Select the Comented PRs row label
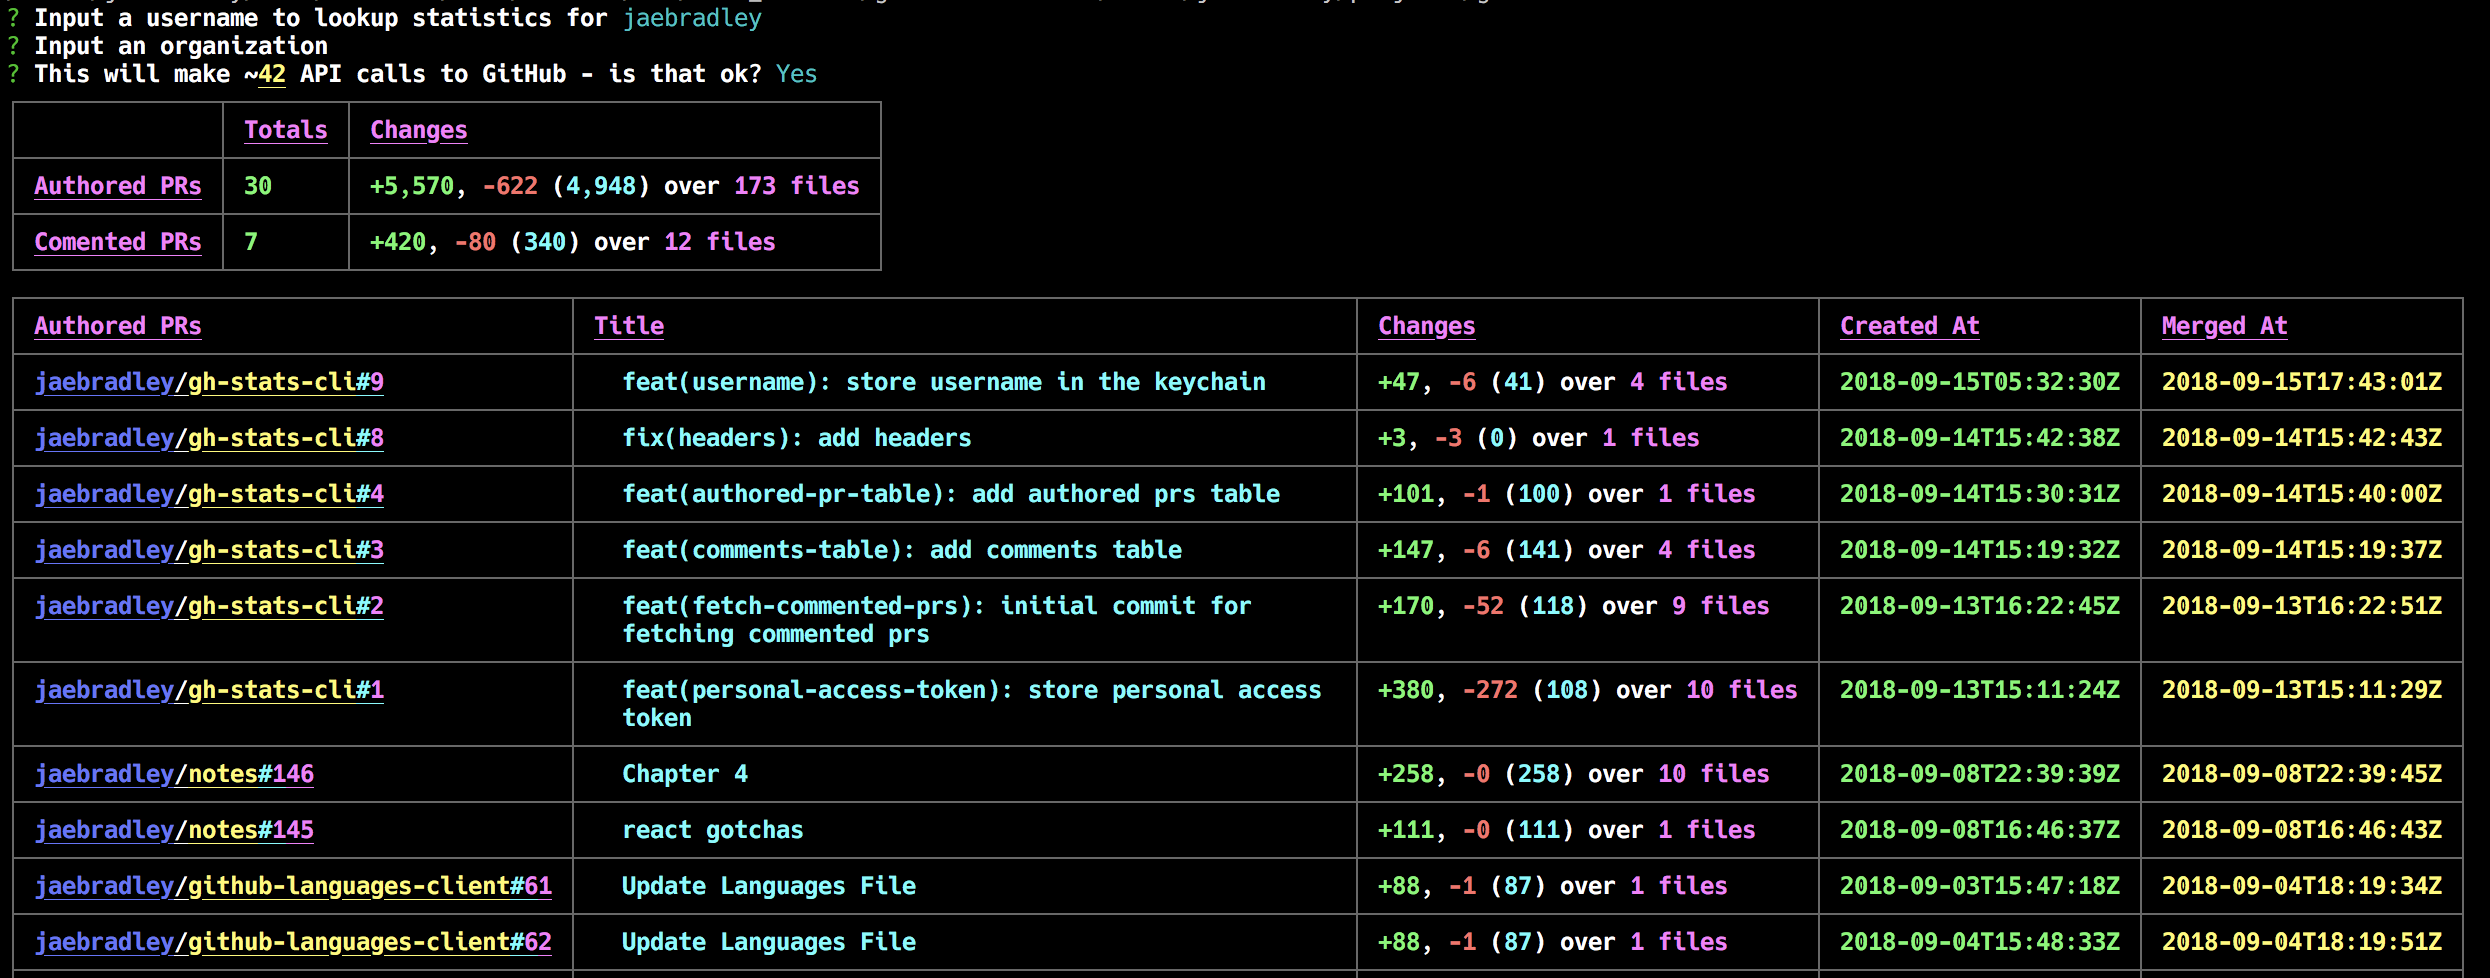This screenshot has width=2490, height=978. pyautogui.click(x=118, y=242)
